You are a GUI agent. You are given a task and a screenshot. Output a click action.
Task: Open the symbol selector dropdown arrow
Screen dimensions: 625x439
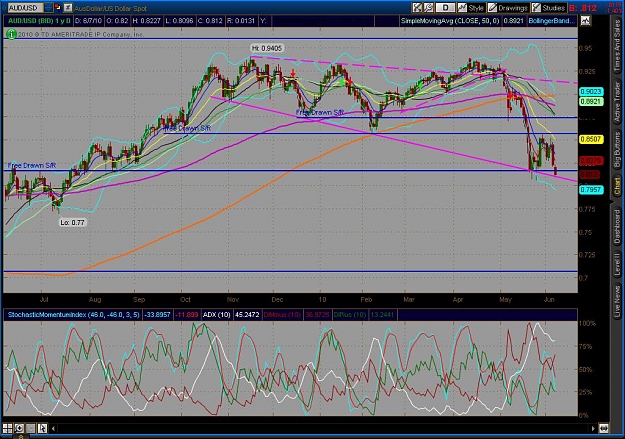[48, 8]
